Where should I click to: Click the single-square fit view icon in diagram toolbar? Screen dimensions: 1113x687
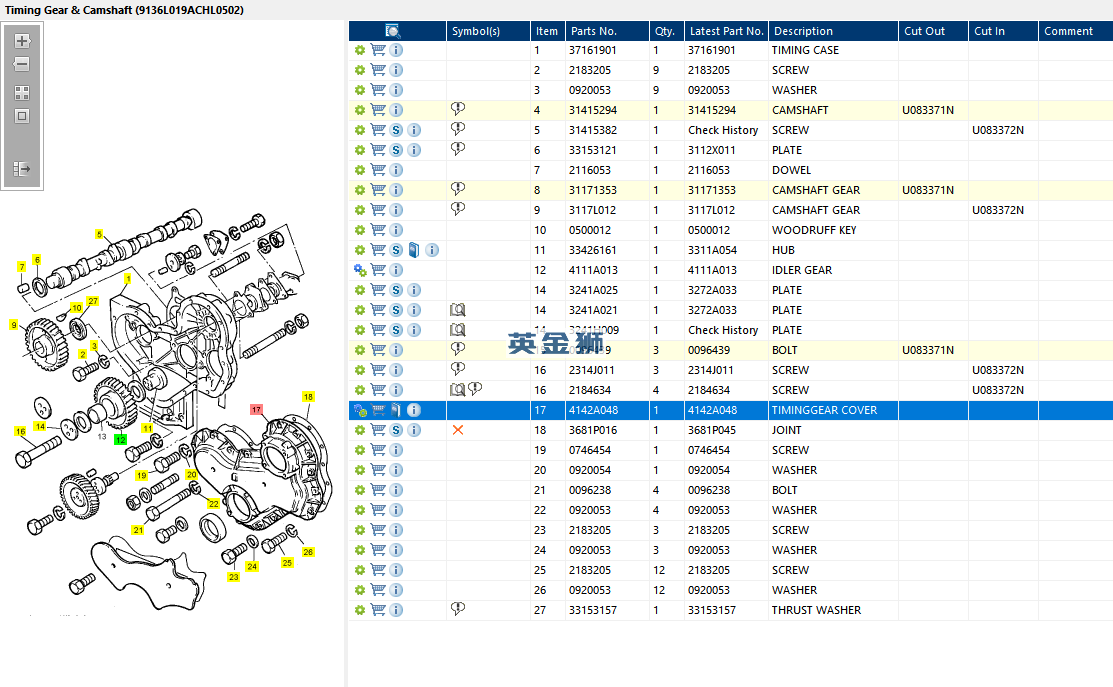[22, 116]
